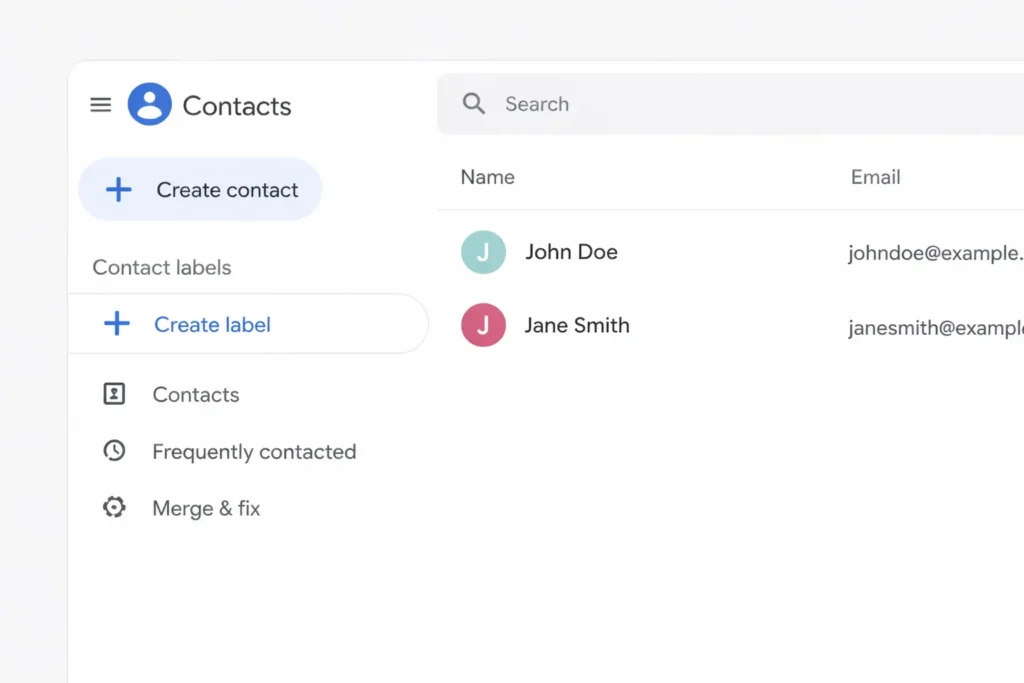Sort contacts by the Name column
This screenshot has width=1024, height=683.
click(x=487, y=177)
